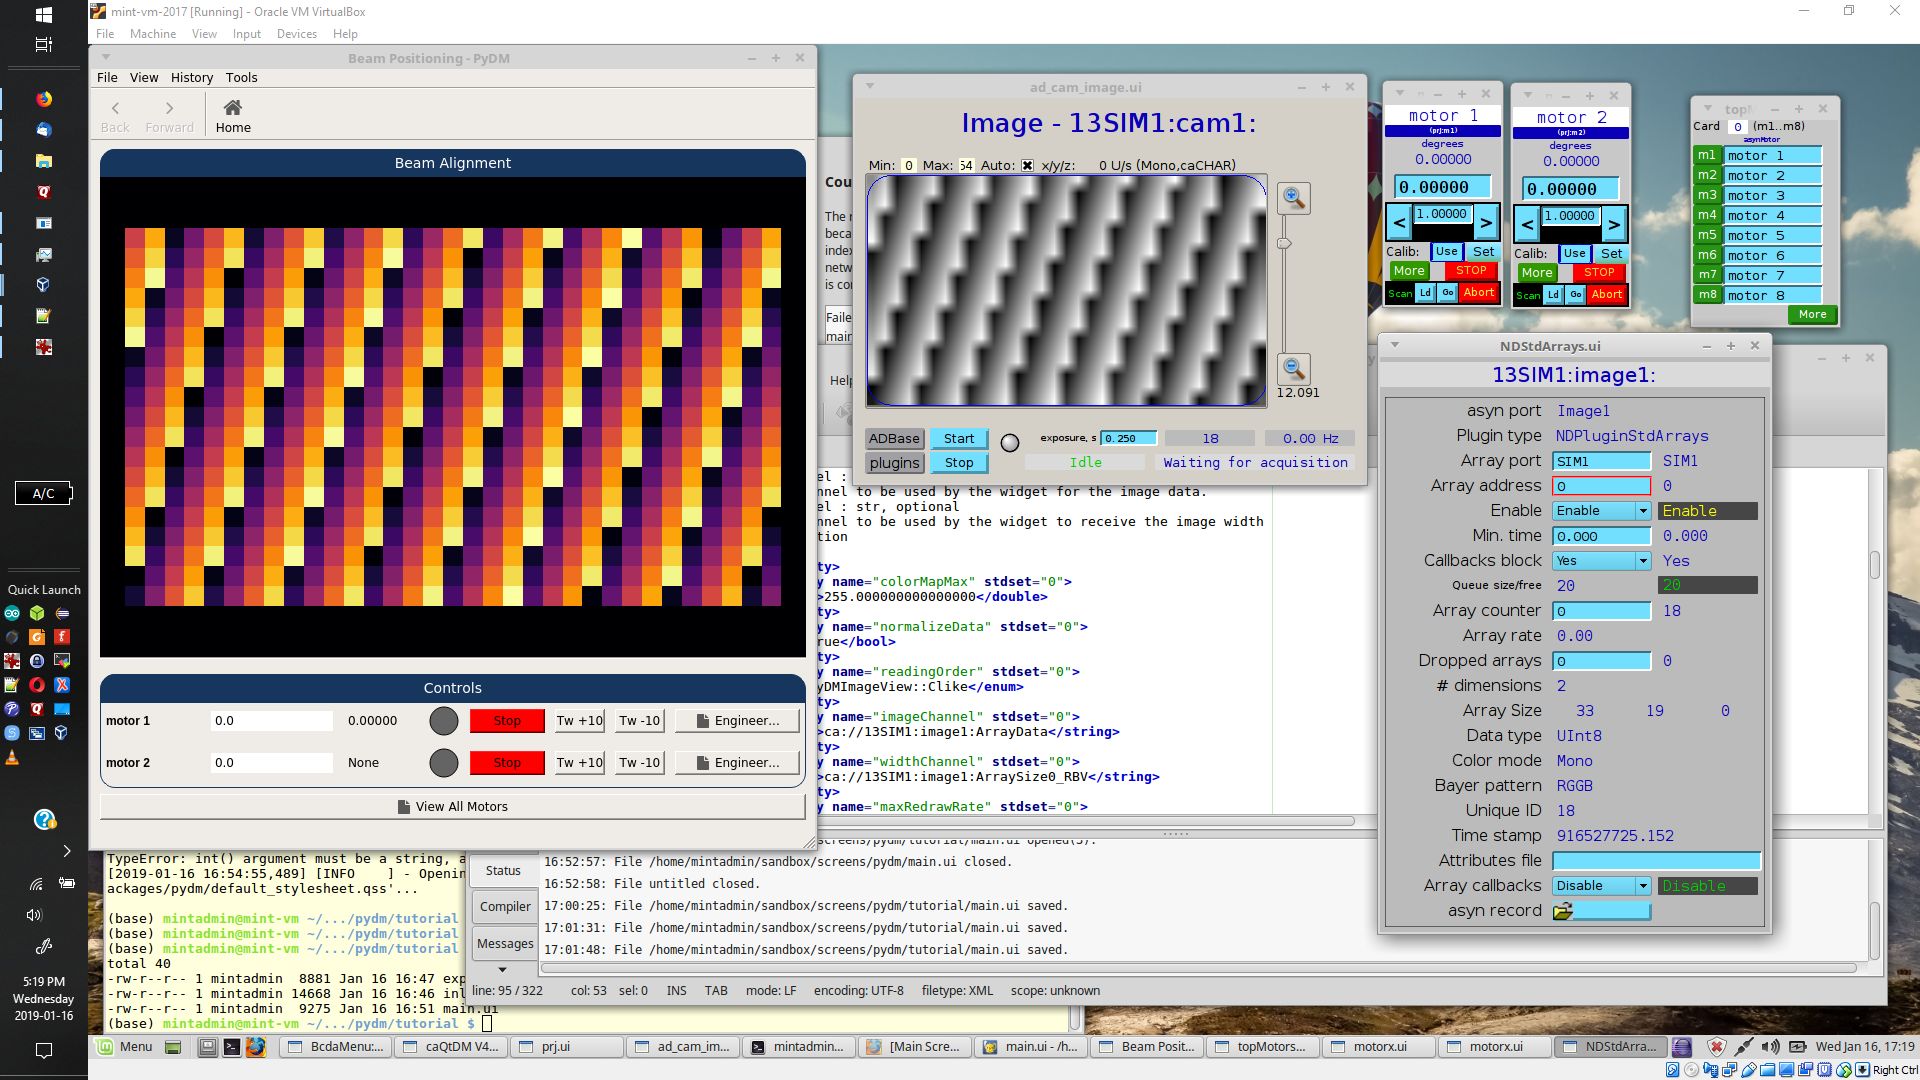Open the Enable dropdown in NDStdArrays
The width and height of the screenshot is (1920, 1080).
[x=1643, y=511]
